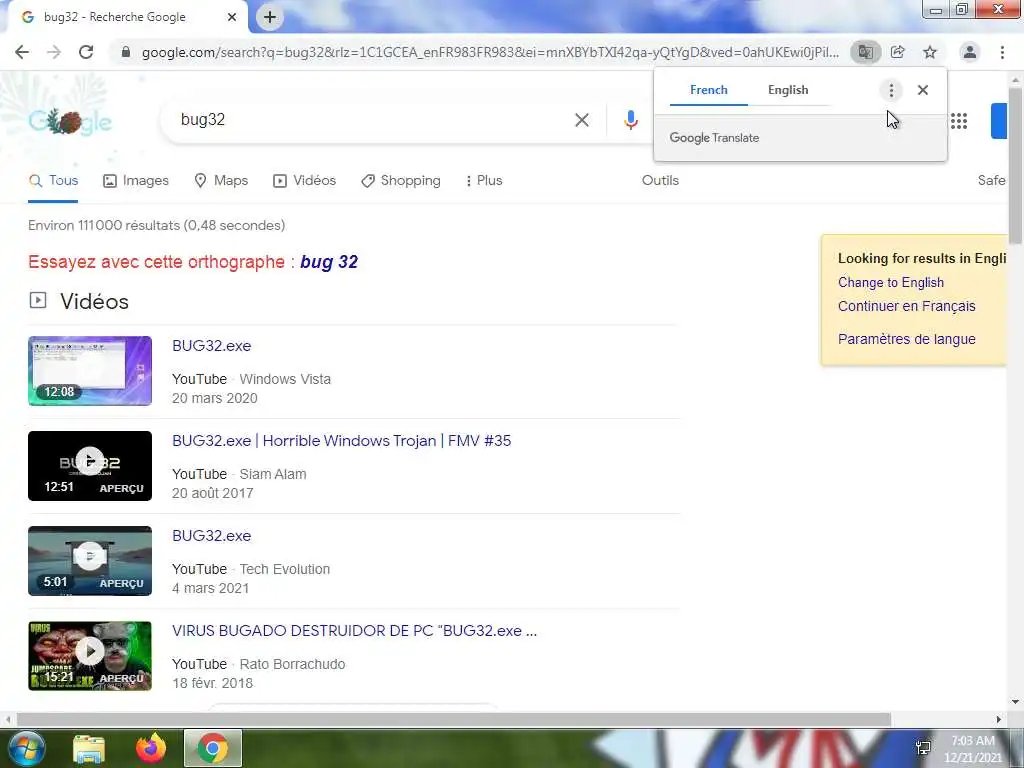Screen dimensions: 1024x768
Task: Click the 12:08 video thumbnail
Action: pyautogui.click(x=90, y=371)
